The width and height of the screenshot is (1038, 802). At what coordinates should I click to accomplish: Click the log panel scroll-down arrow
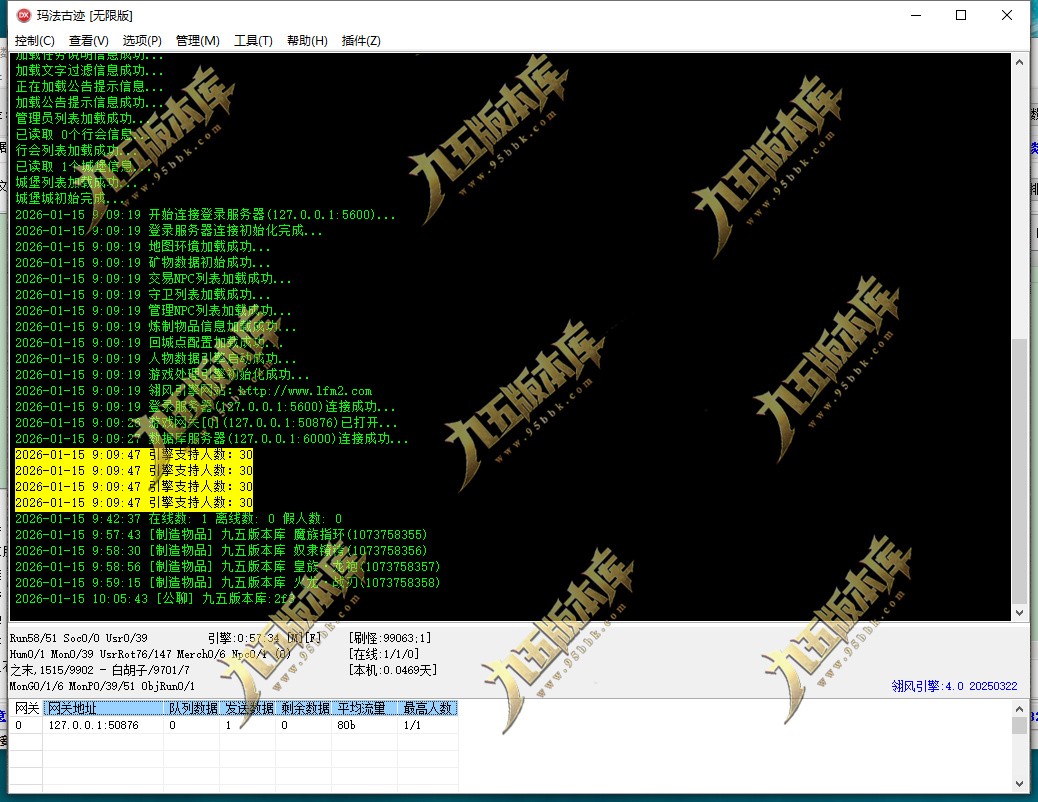(1019, 613)
